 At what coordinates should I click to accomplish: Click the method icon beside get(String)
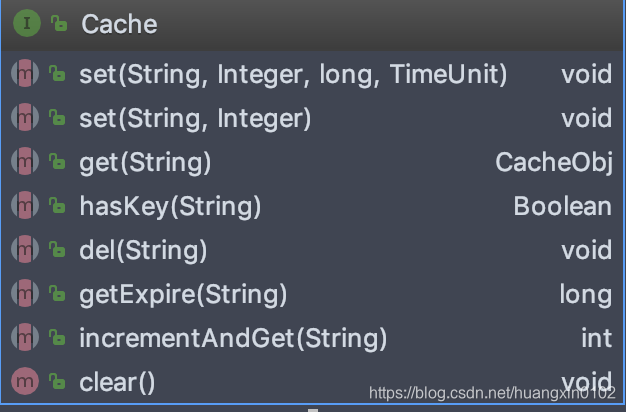[25, 161]
